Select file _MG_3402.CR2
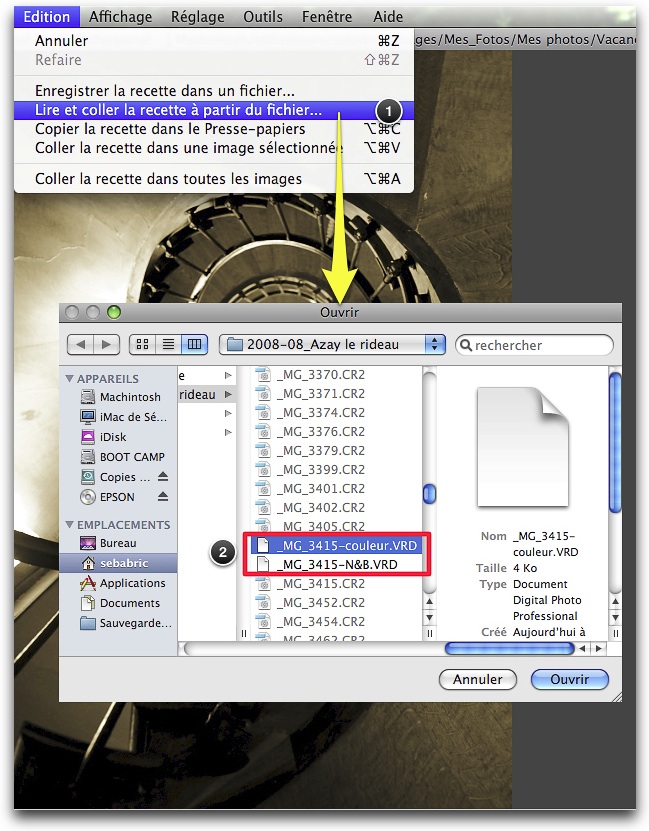Viewport: 649px width, 831px height. pyautogui.click(x=336, y=508)
